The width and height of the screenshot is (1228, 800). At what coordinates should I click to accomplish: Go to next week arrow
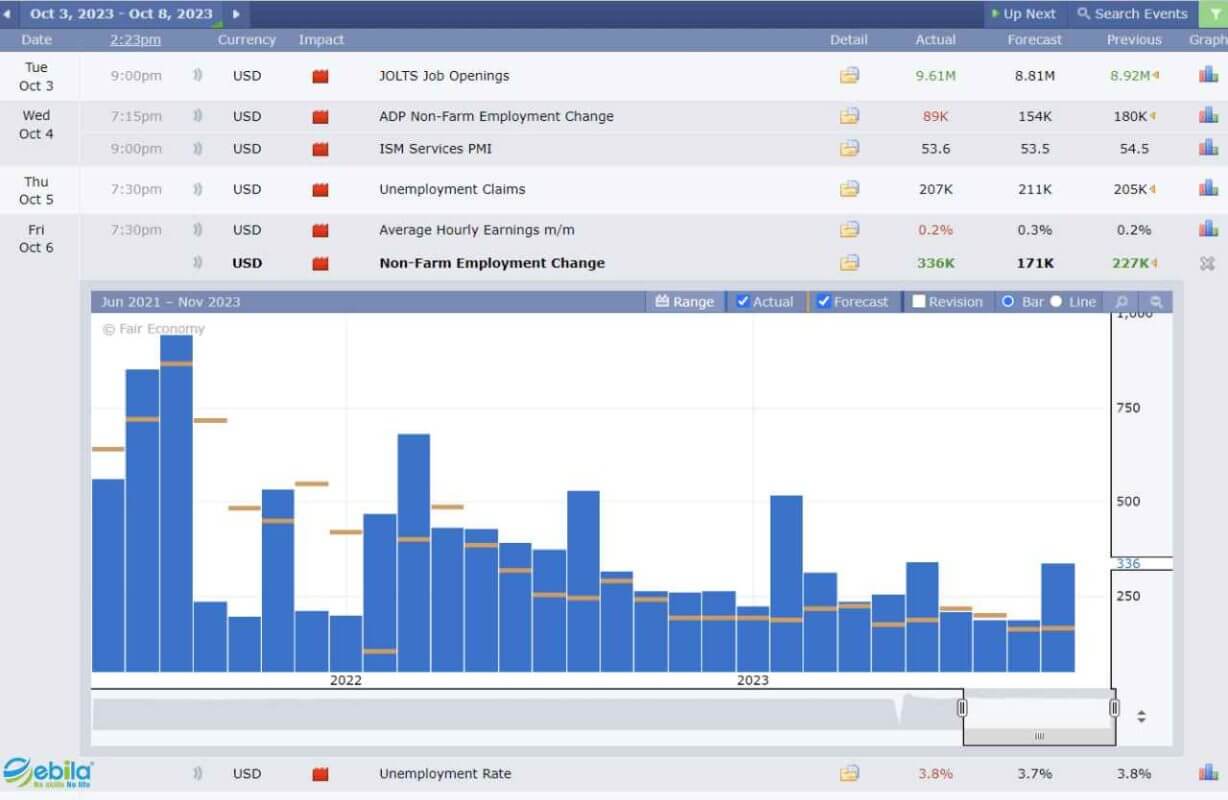pyautogui.click(x=236, y=14)
